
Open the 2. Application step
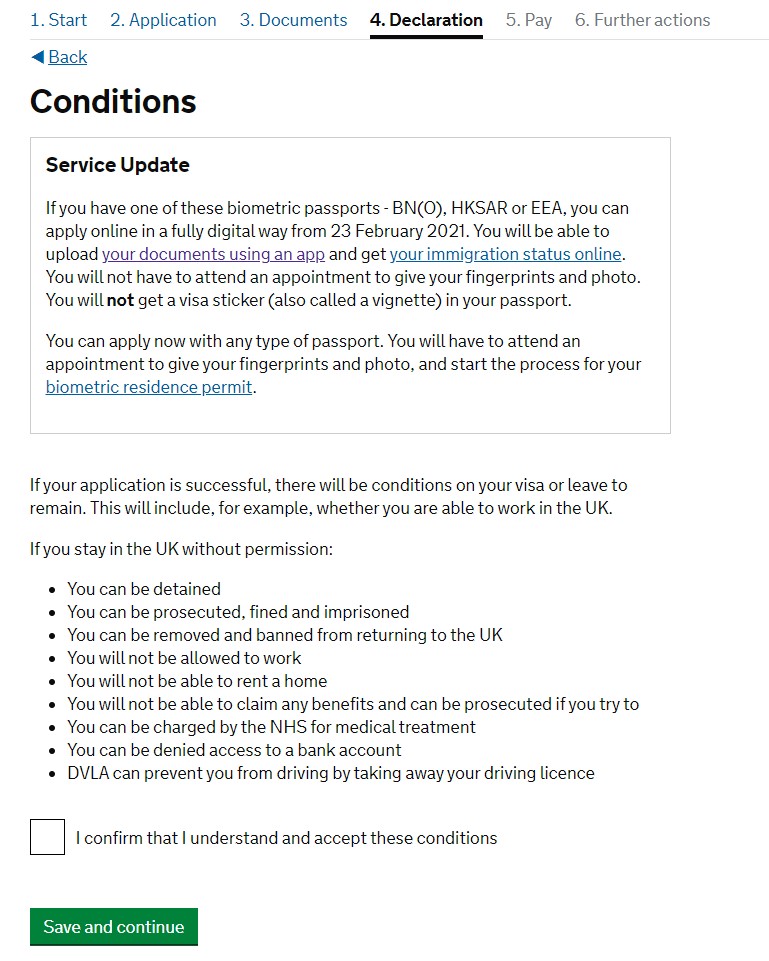tap(163, 20)
